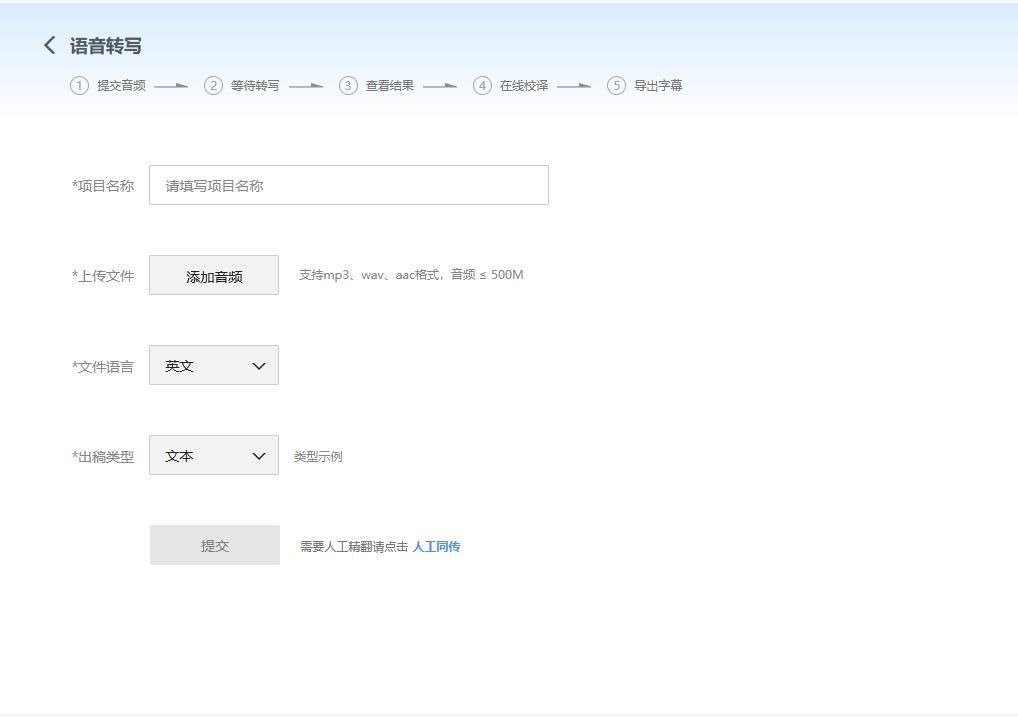Open the 人工同传 link

437,546
